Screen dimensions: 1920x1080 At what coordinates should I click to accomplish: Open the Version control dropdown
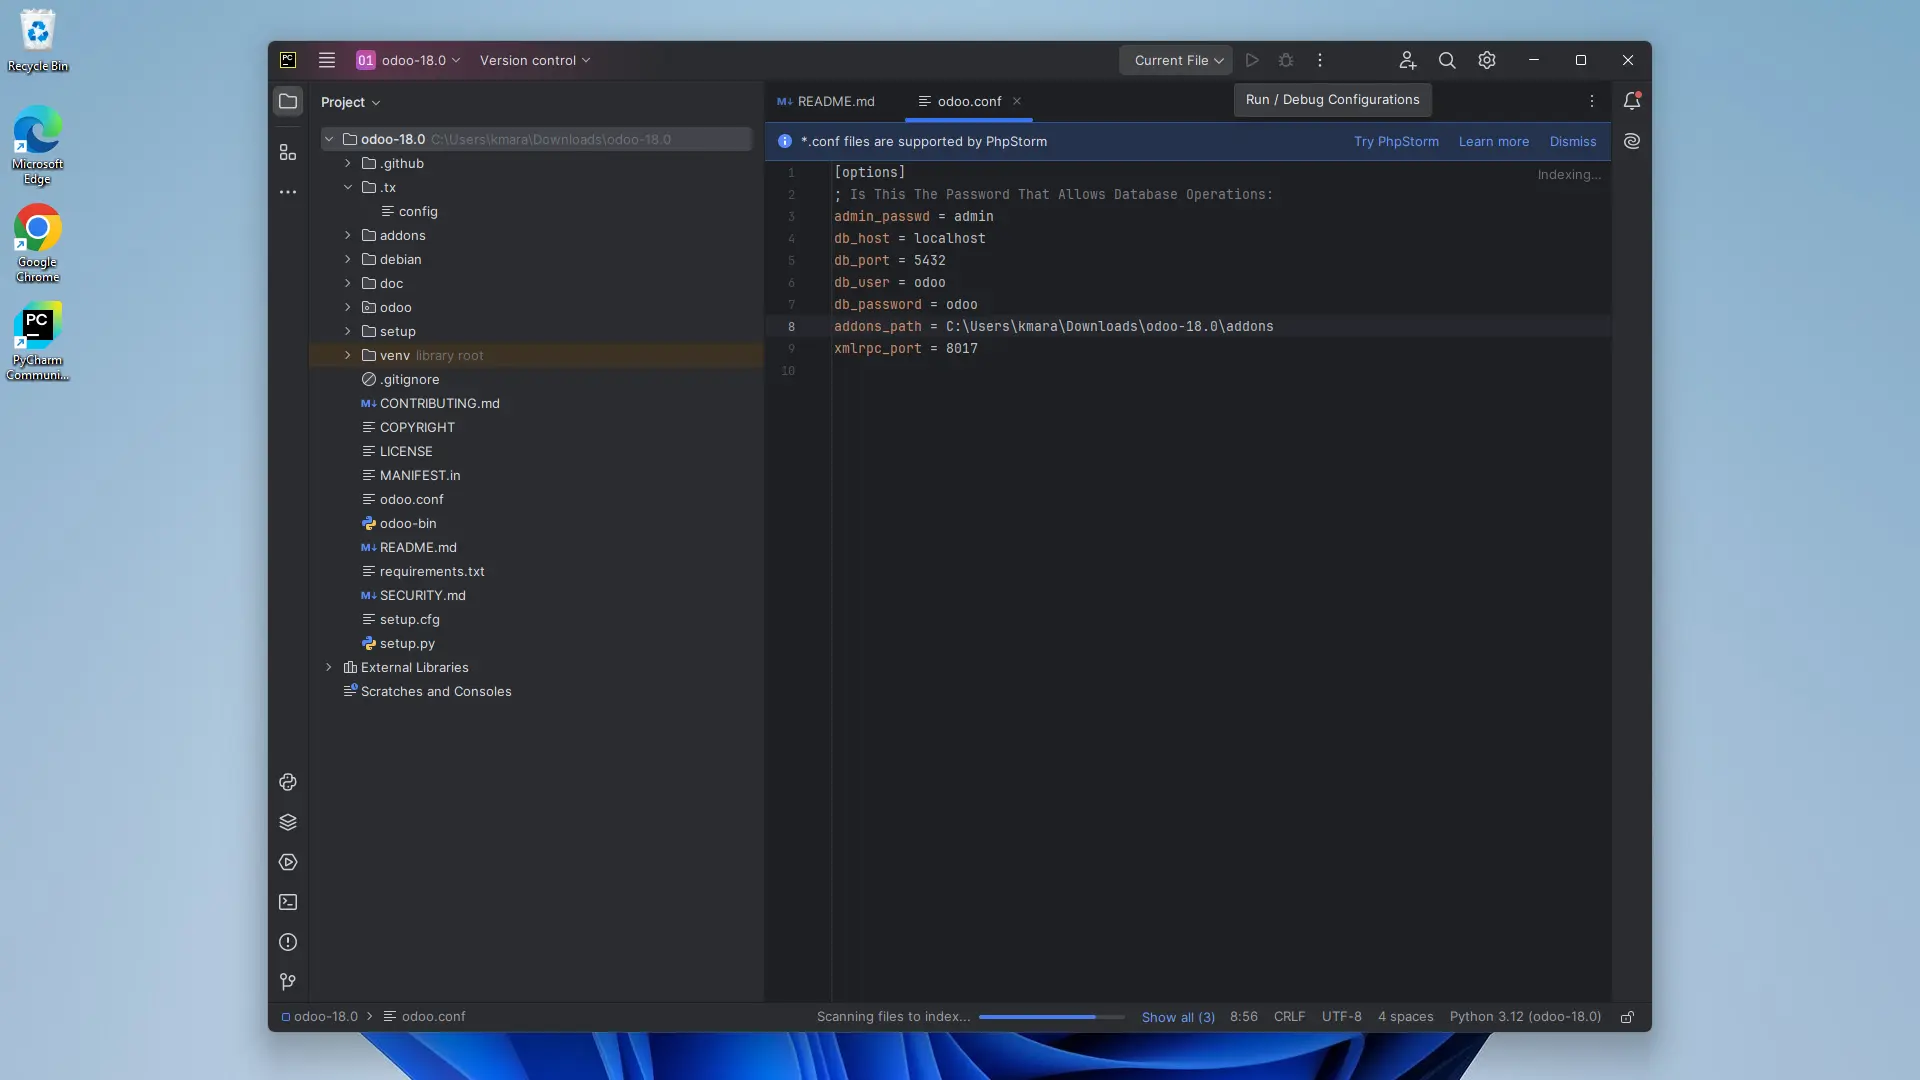pos(535,60)
